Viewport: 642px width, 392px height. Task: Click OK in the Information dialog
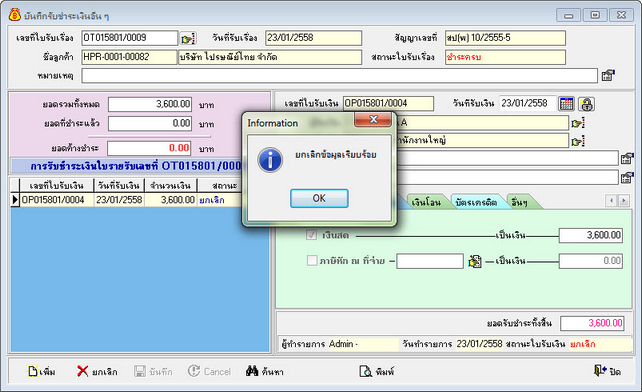tap(319, 198)
